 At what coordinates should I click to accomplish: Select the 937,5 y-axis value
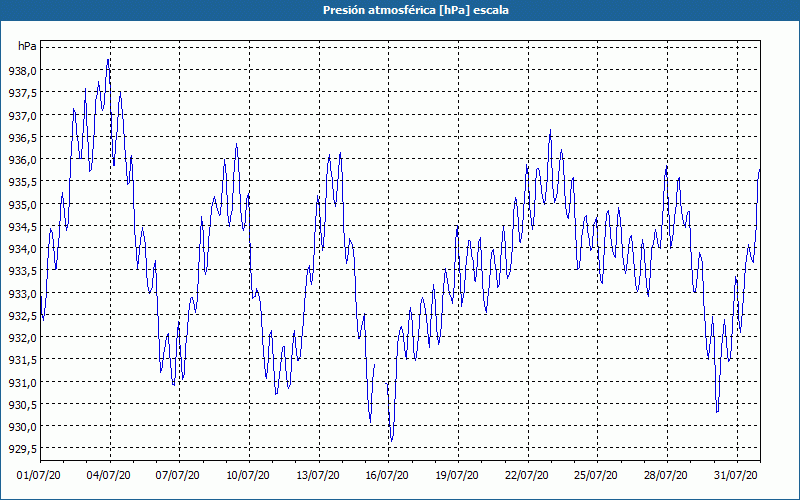tap(22, 93)
